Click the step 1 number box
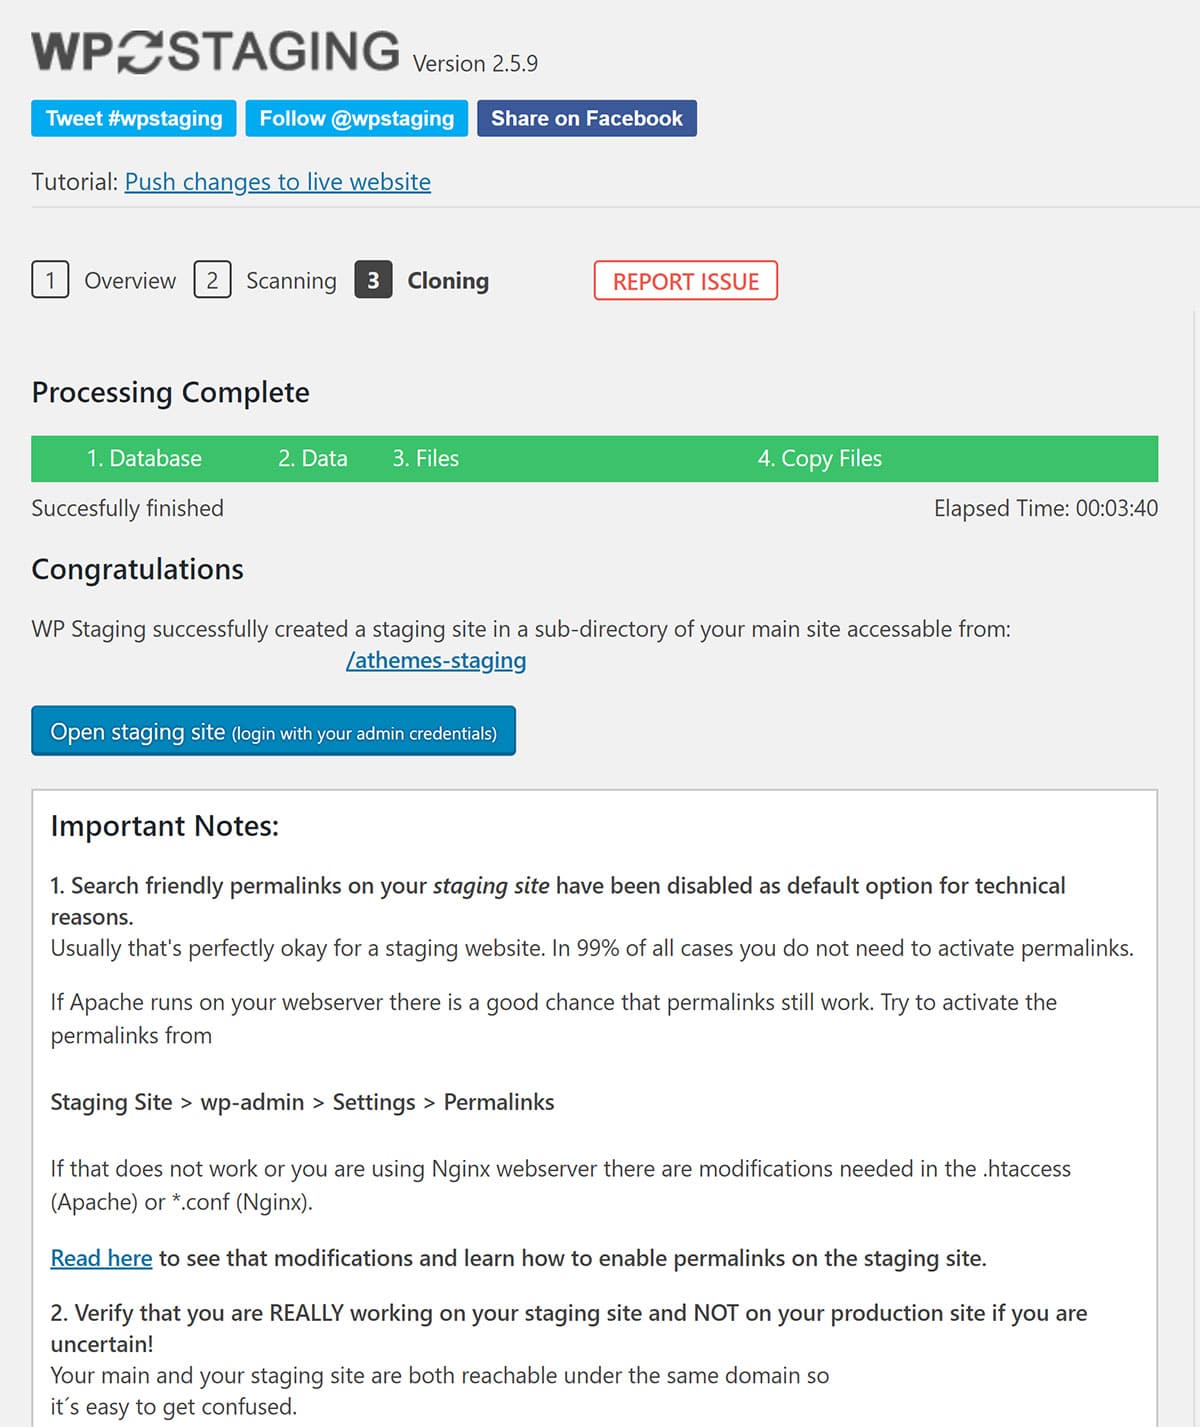Image resolution: width=1200 pixels, height=1427 pixels. (50, 281)
